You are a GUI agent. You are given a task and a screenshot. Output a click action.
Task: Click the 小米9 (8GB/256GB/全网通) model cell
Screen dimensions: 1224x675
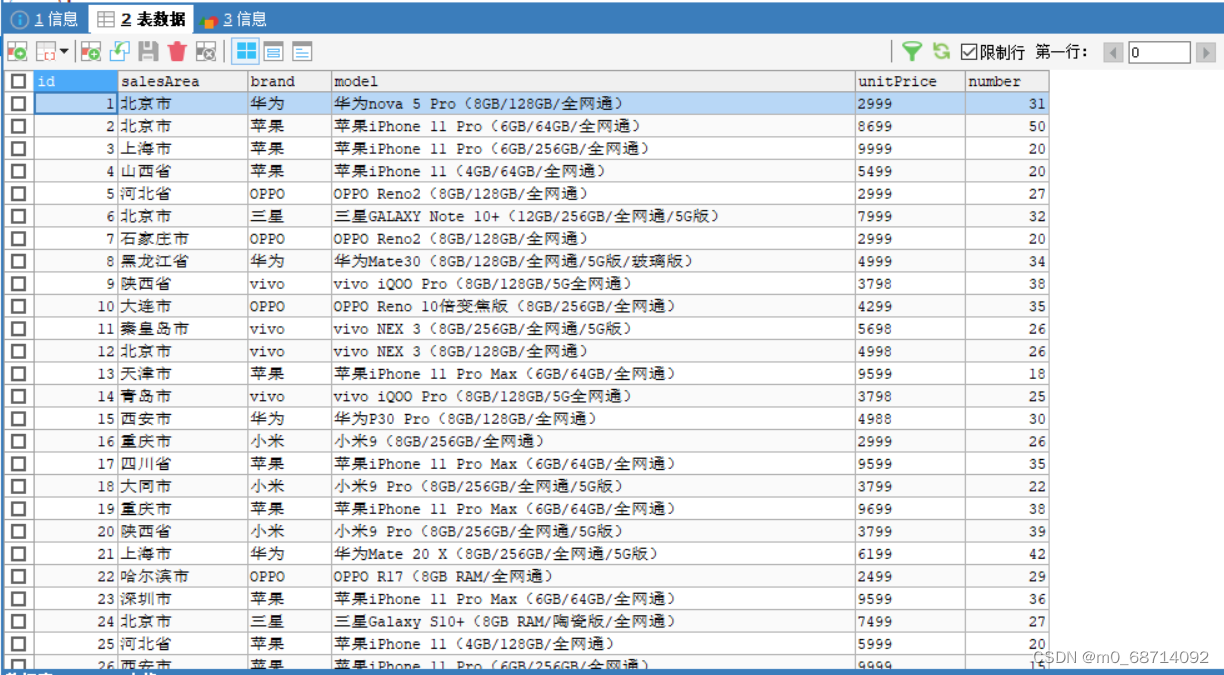[593, 441]
